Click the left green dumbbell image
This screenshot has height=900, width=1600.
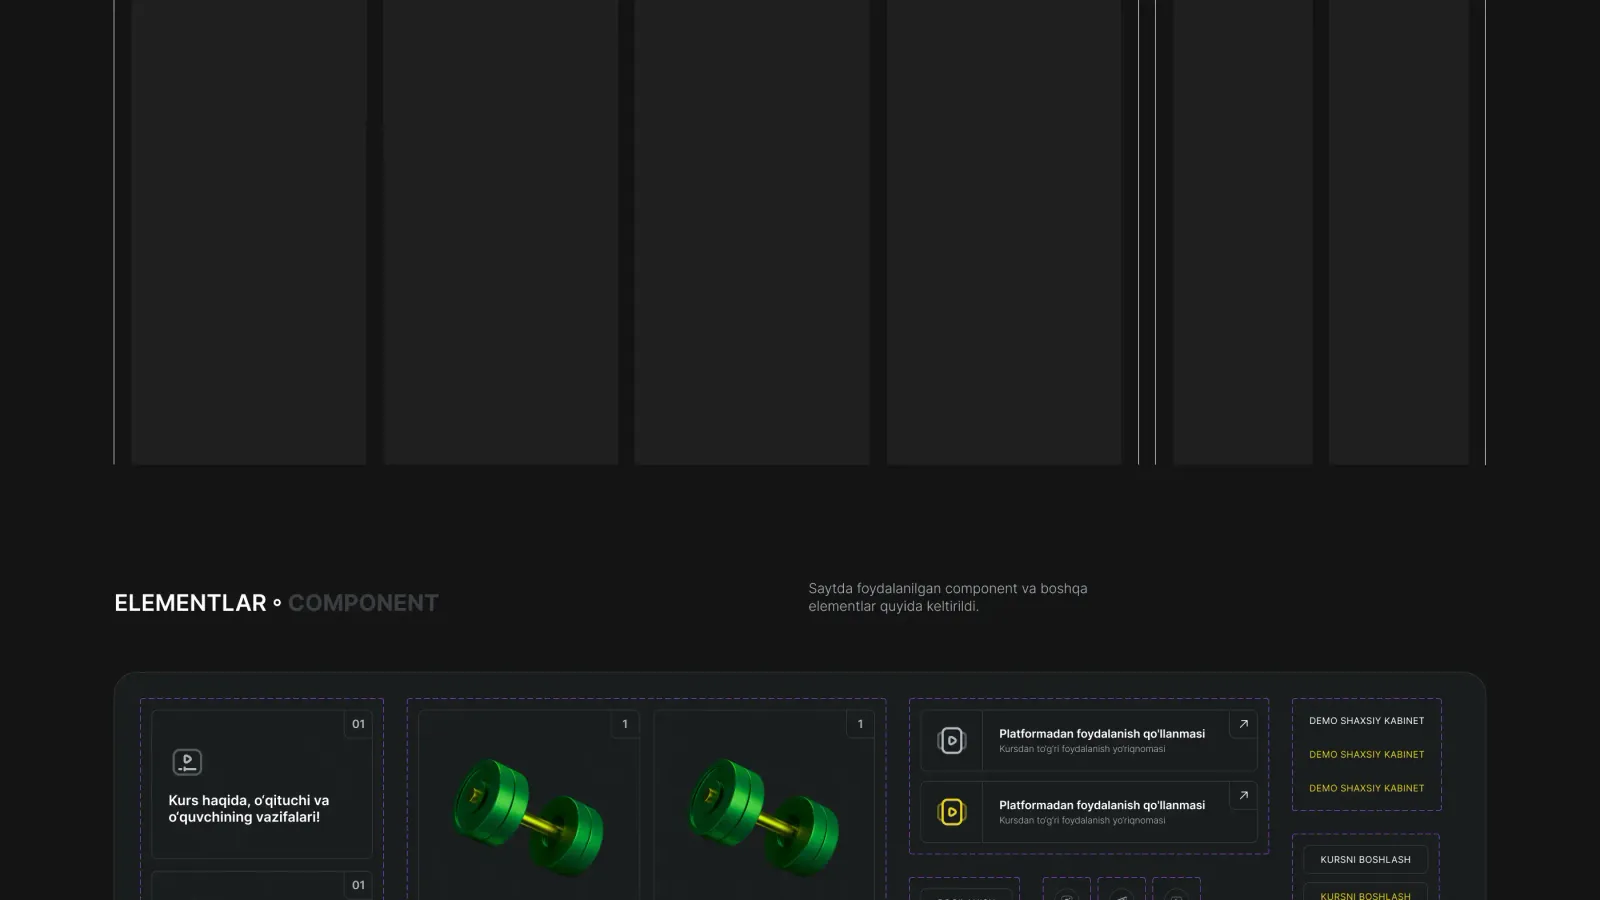[x=529, y=816]
